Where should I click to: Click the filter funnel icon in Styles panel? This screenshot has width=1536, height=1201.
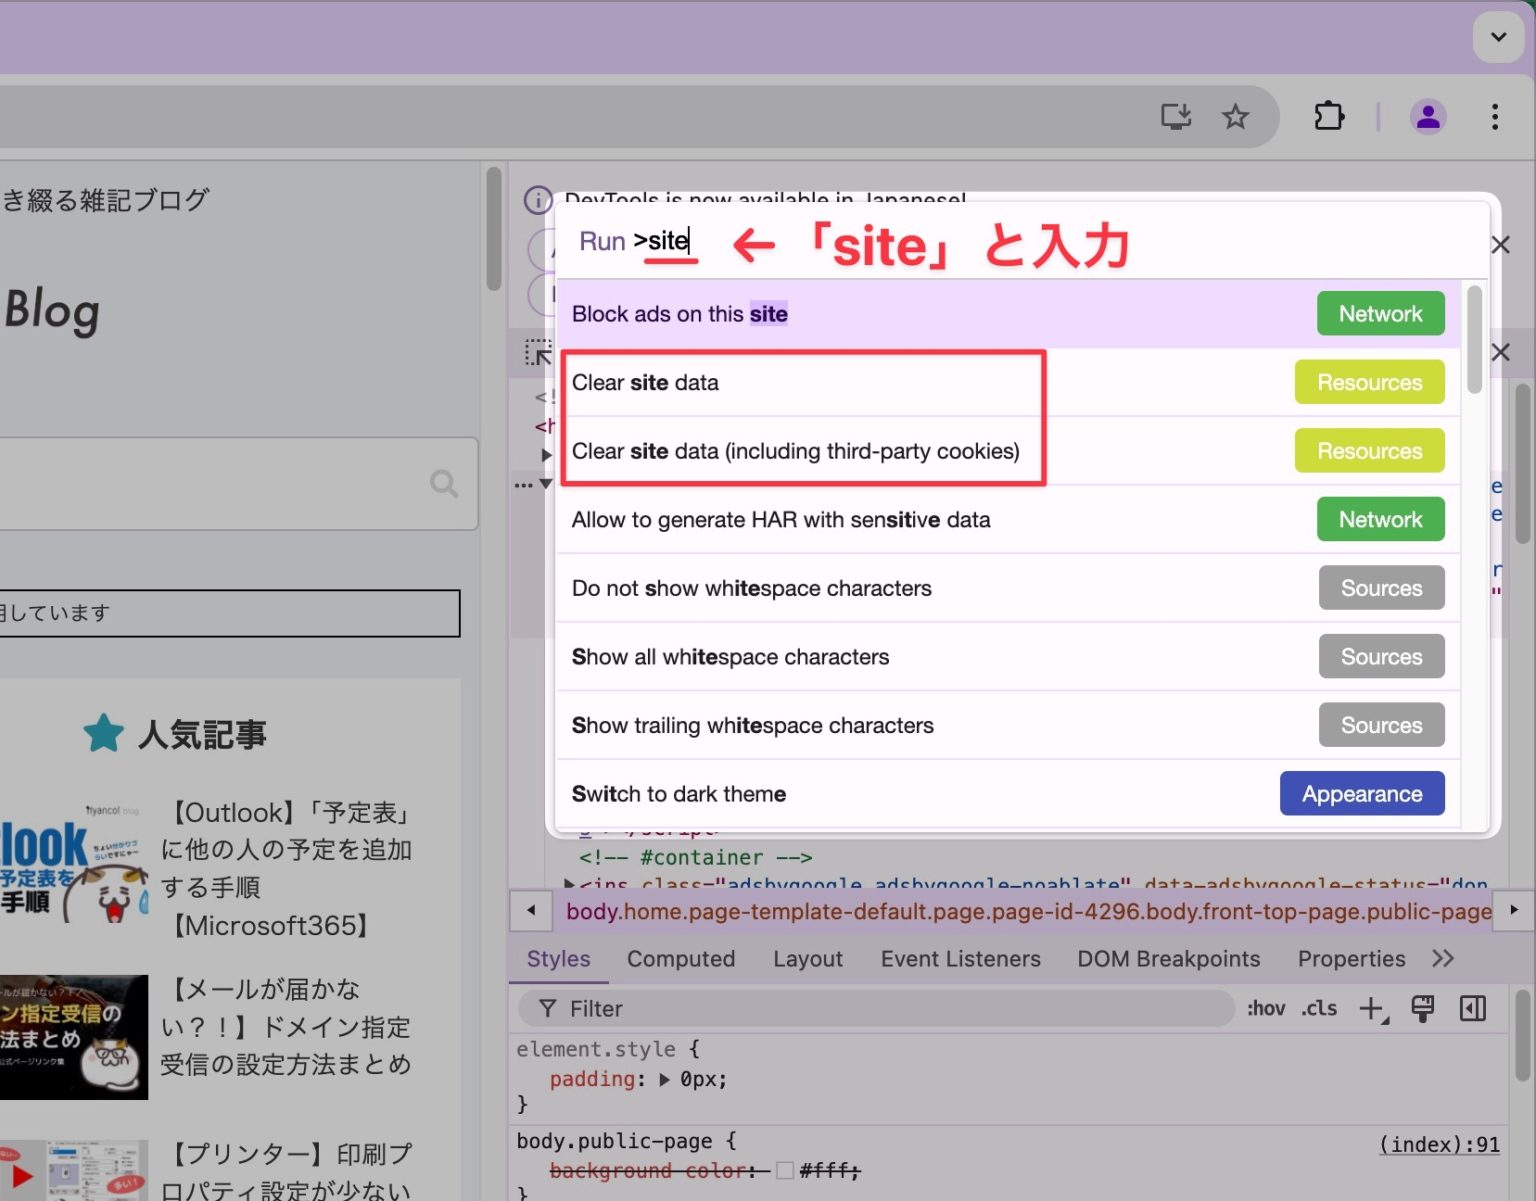546,1009
